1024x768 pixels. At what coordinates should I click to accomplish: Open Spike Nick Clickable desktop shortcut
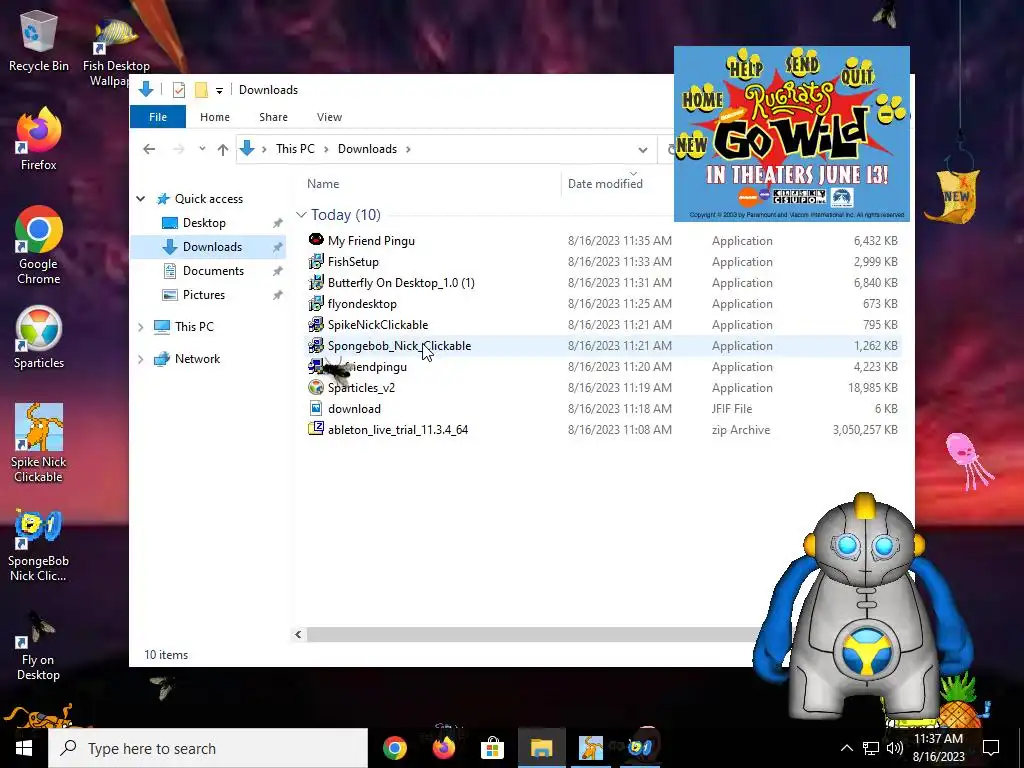(x=39, y=443)
